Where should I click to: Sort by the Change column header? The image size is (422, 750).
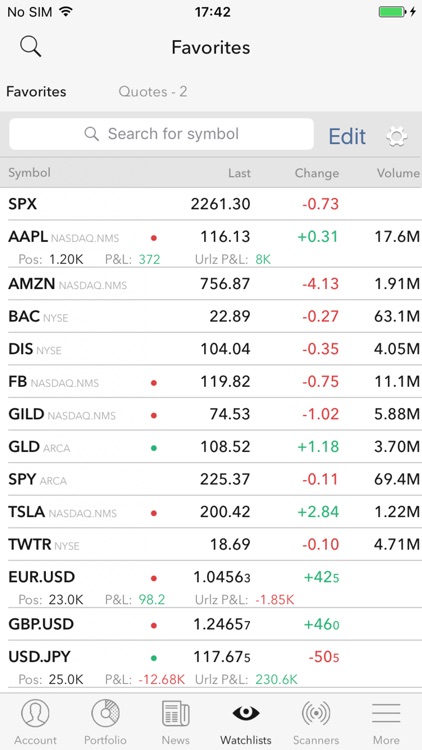[x=317, y=173]
